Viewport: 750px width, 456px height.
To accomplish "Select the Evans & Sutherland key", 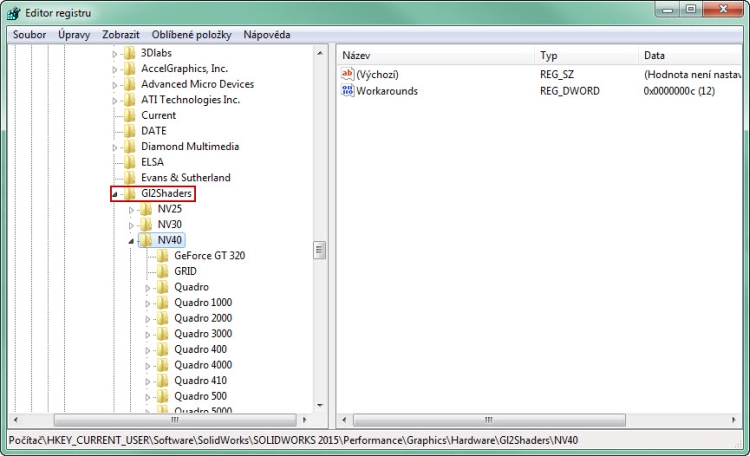I will [x=186, y=178].
